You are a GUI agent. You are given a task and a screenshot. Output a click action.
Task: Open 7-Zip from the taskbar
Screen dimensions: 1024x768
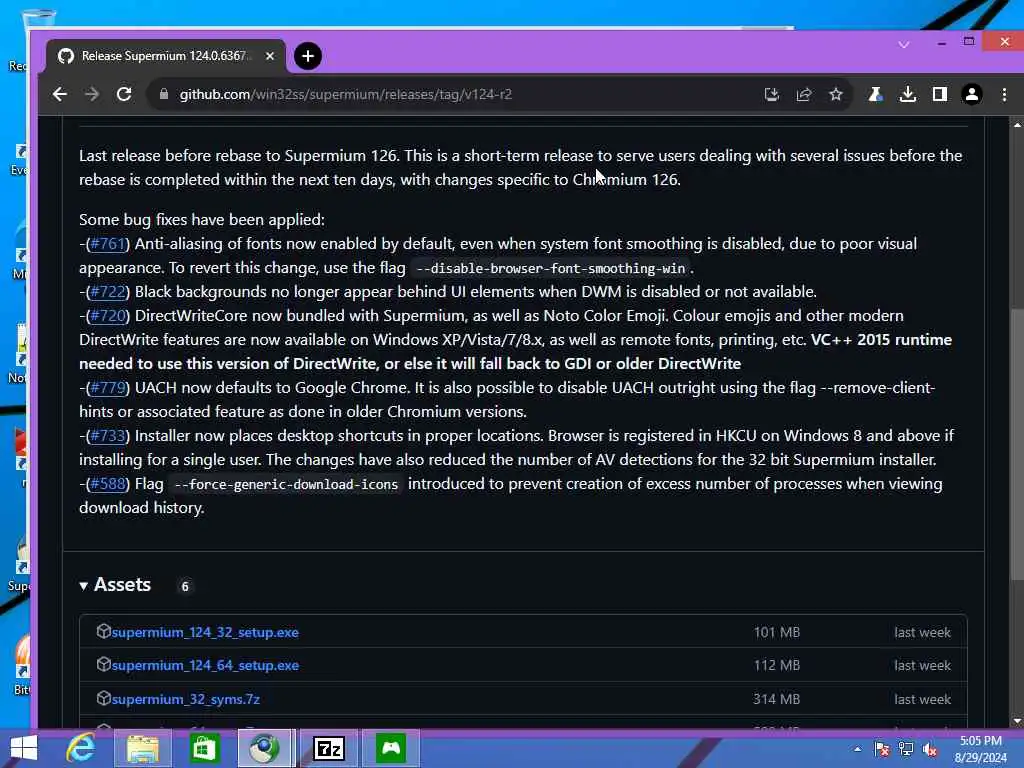tap(328, 748)
